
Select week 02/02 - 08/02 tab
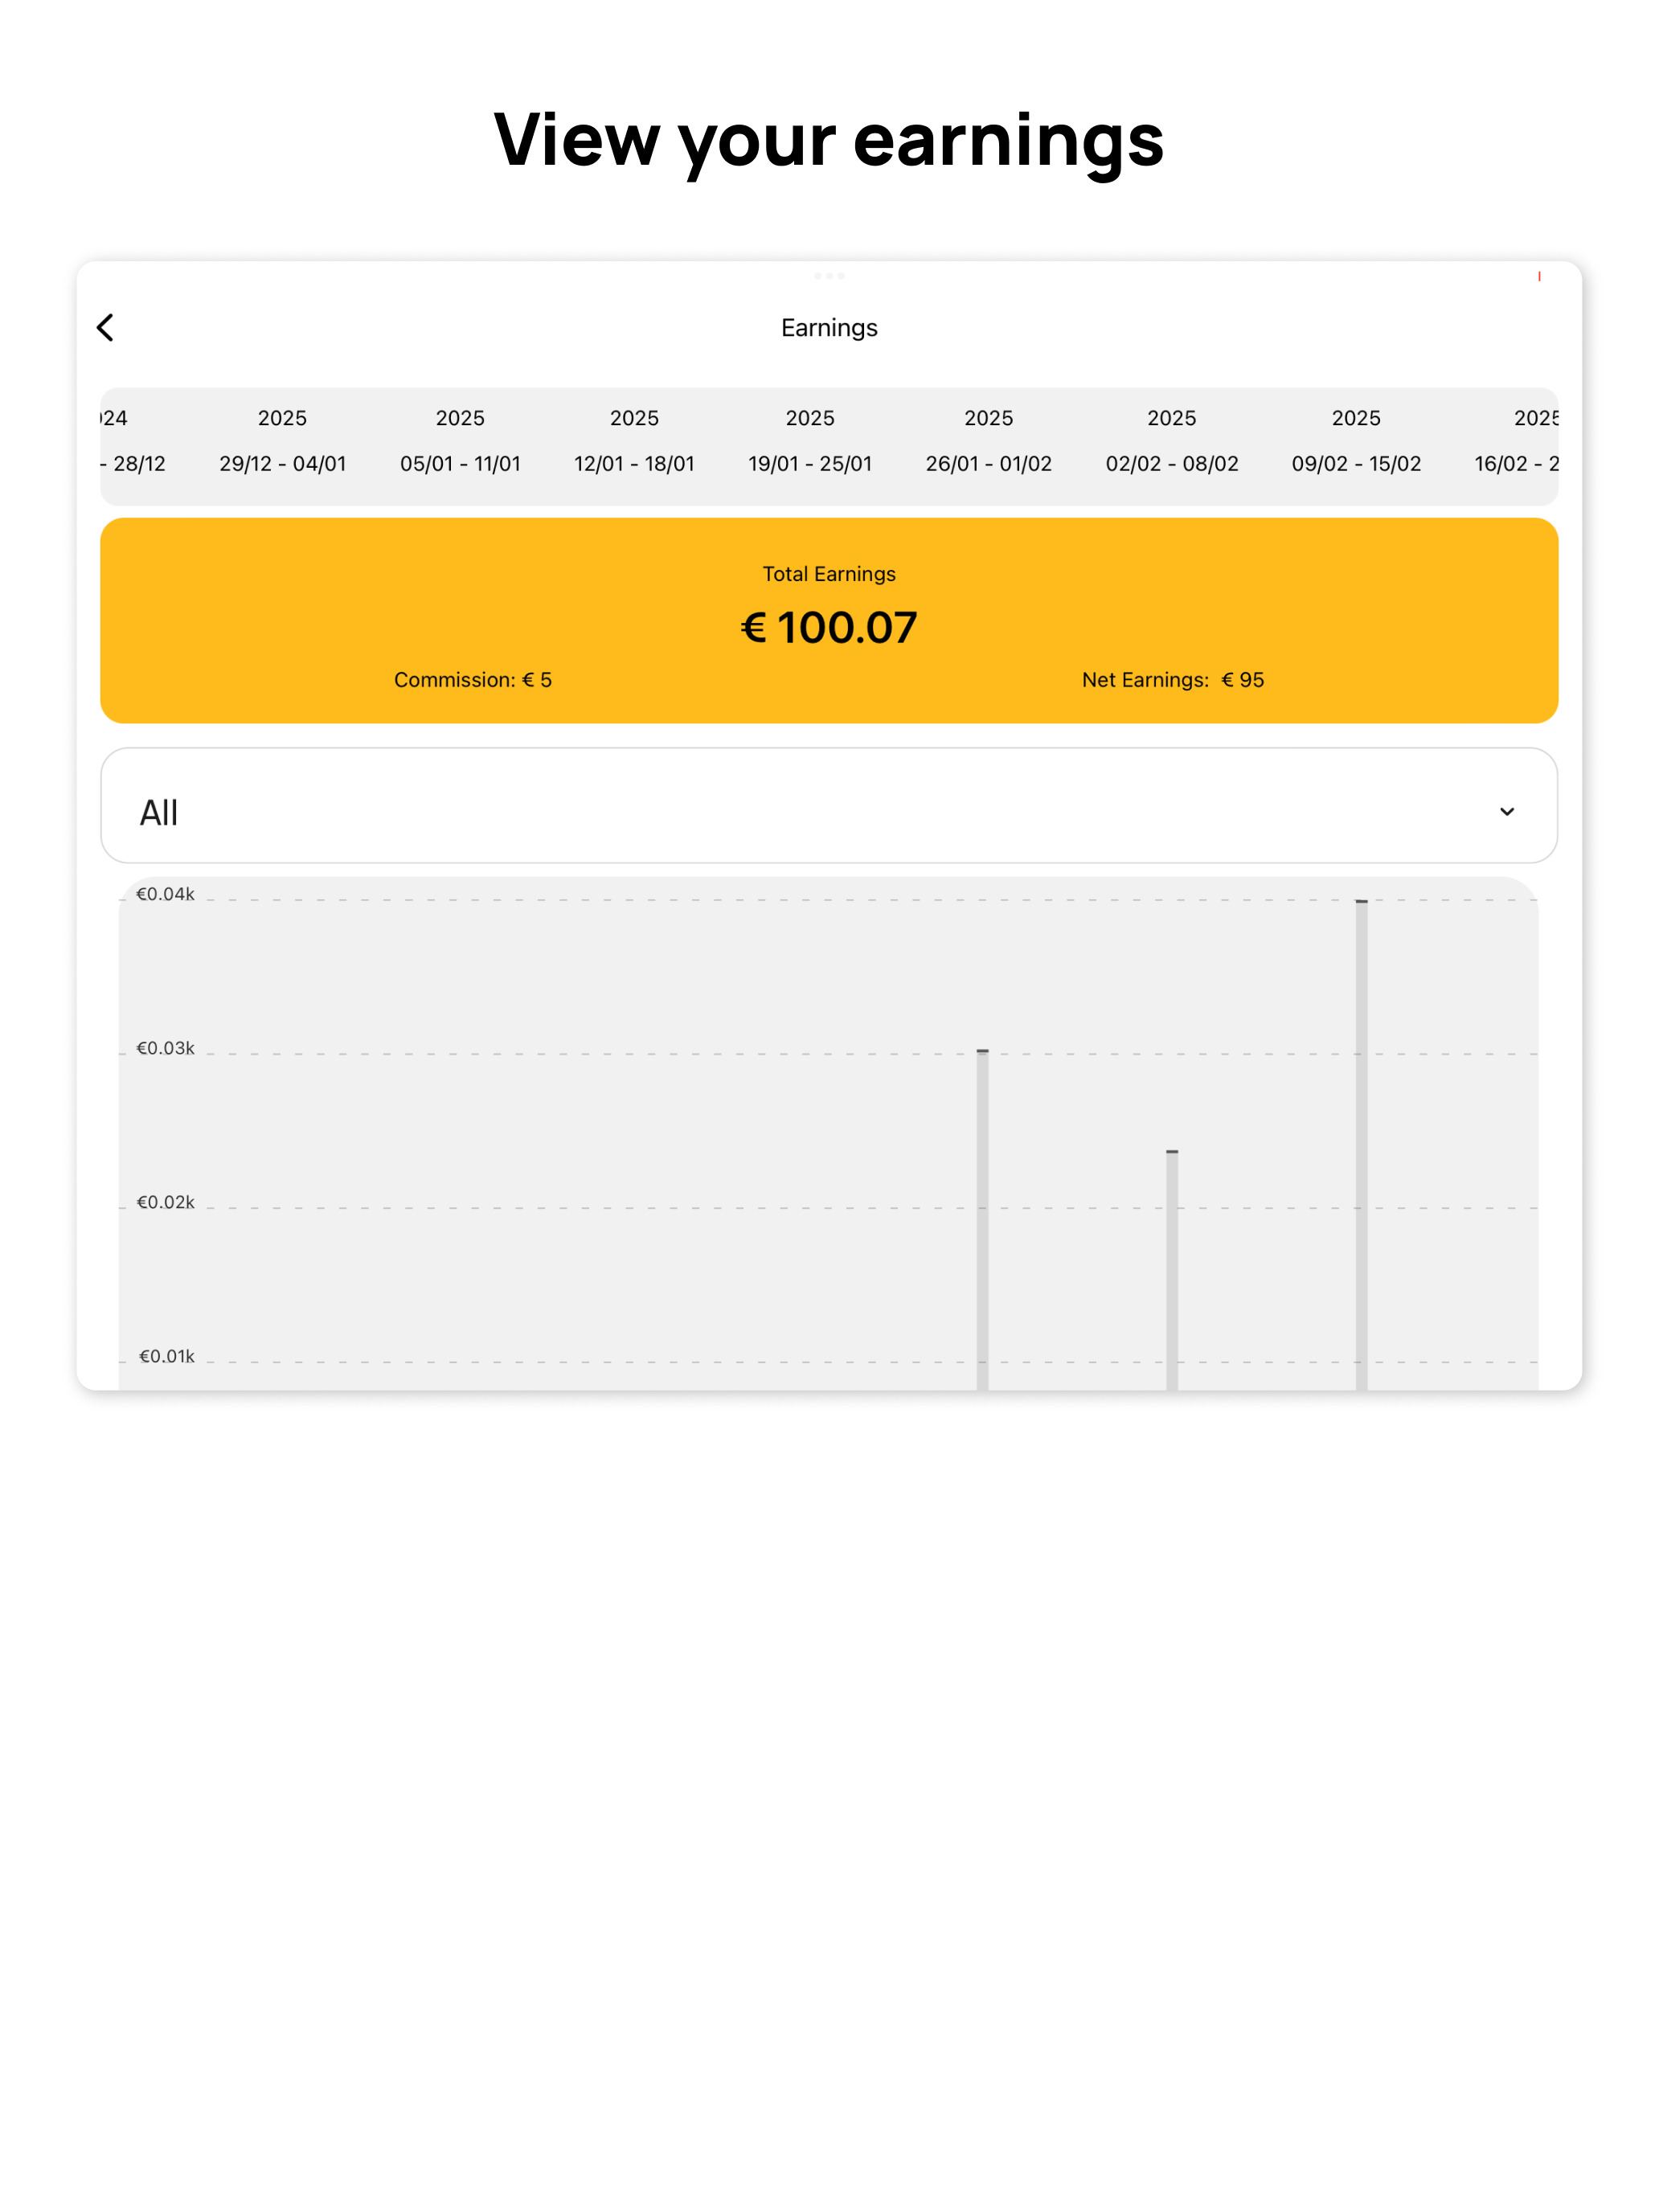coord(1172,441)
